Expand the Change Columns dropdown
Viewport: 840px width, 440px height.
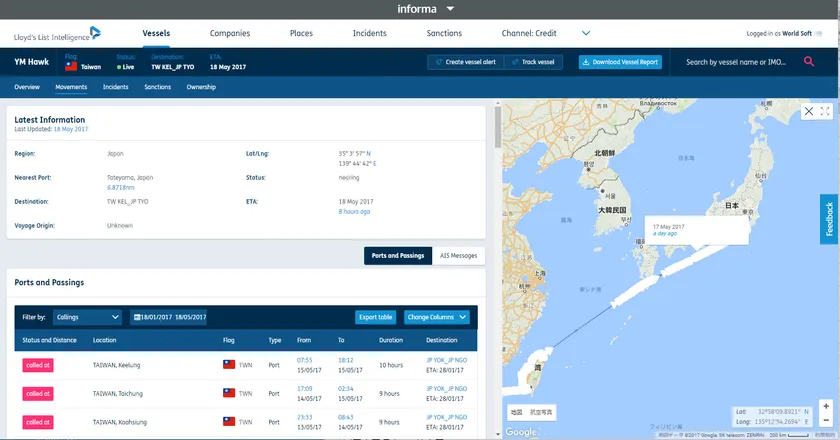click(436, 317)
